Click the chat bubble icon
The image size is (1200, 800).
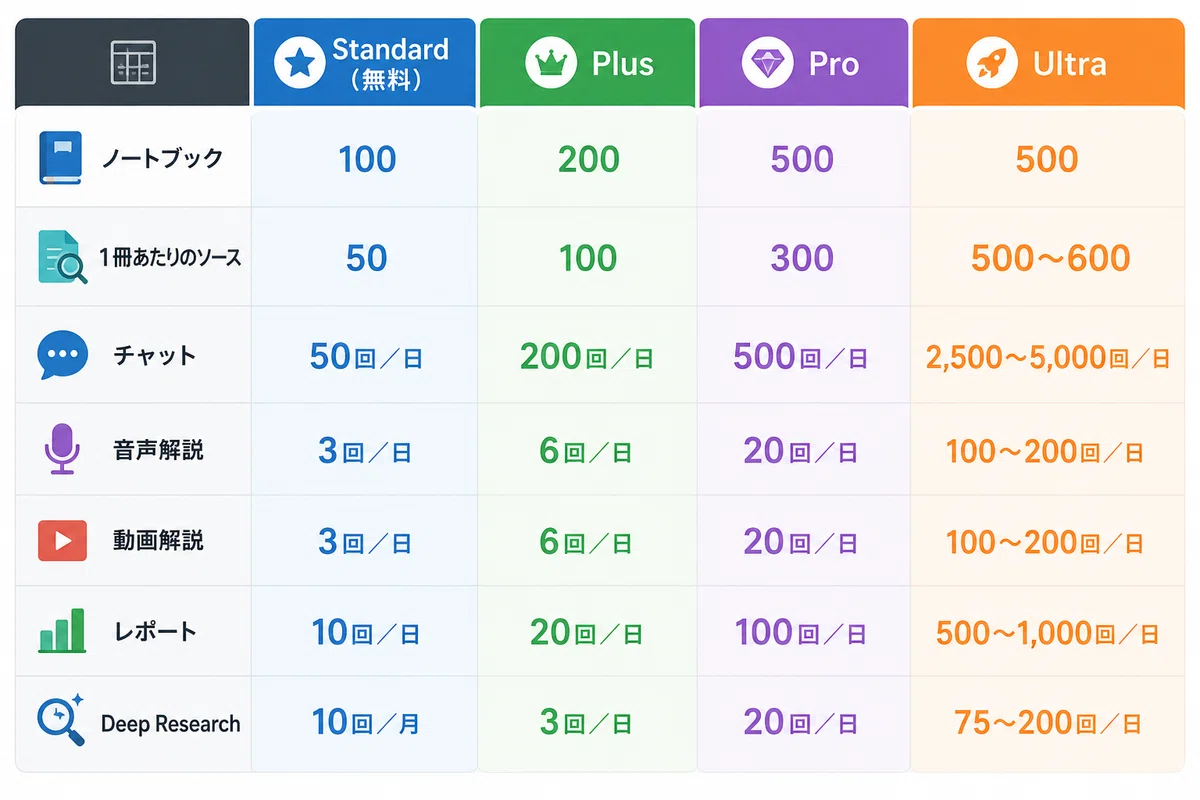coord(62,356)
